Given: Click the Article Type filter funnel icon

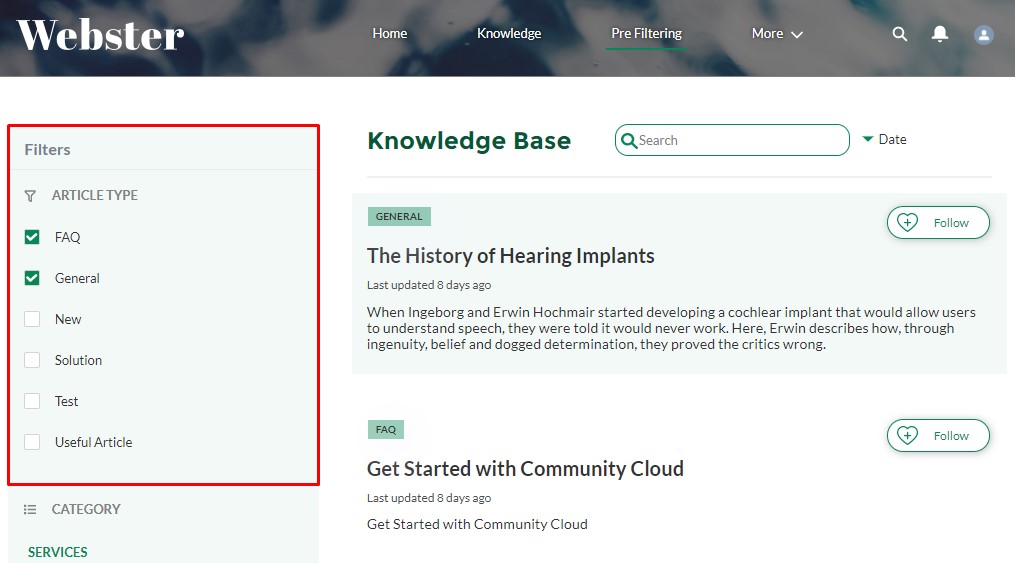Looking at the screenshot, I should pyautogui.click(x=30, y=195).
